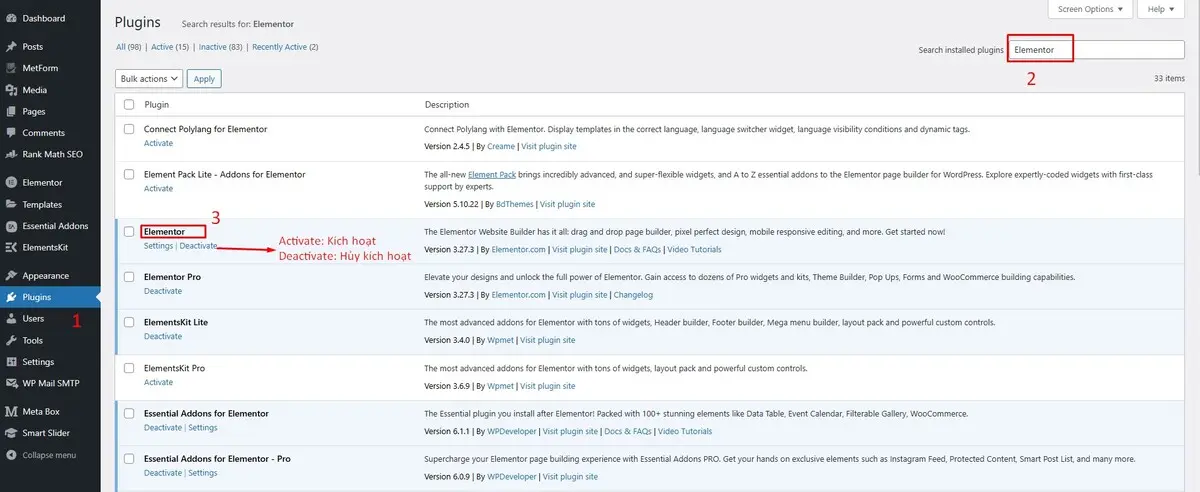Check Essential Addons for Elementor checkbox
This screenshot has width=1200, height=492.
129,413
